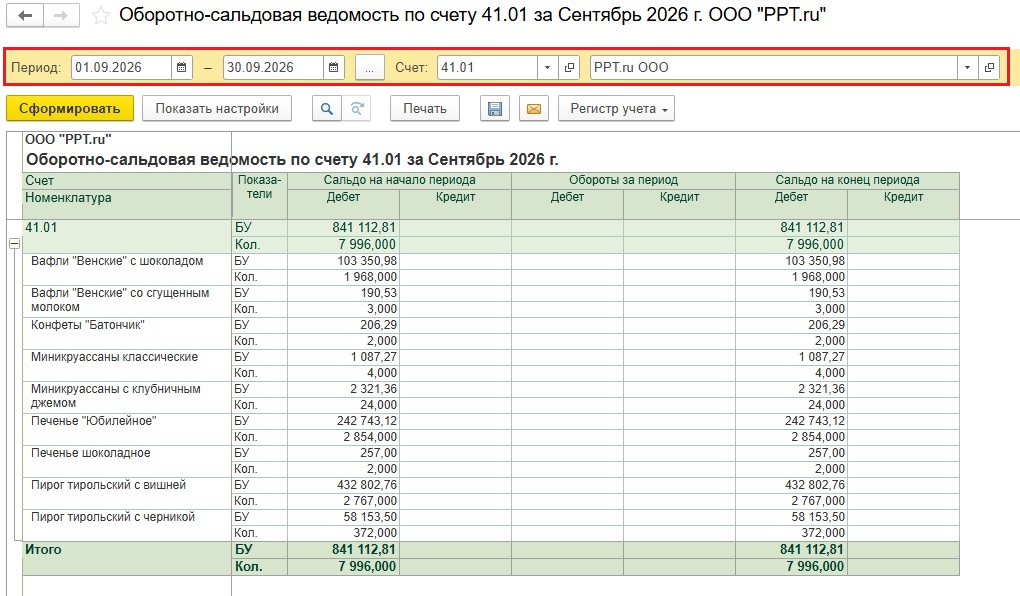Expand the organization PPT.ru ООО dropdown
The width and height of the screenshot is (1020, 596).
coord(967,67)
